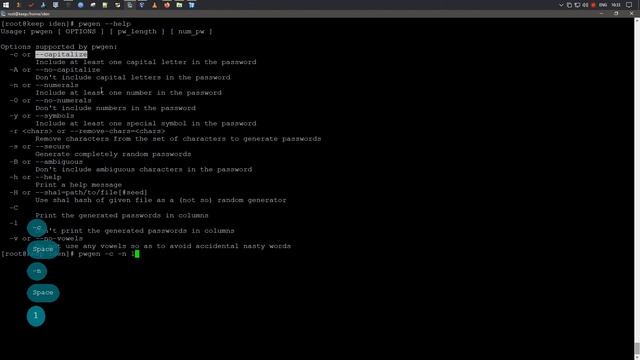
Task: Click 'Don't include ambiguous characters' line
Action: 144,169
